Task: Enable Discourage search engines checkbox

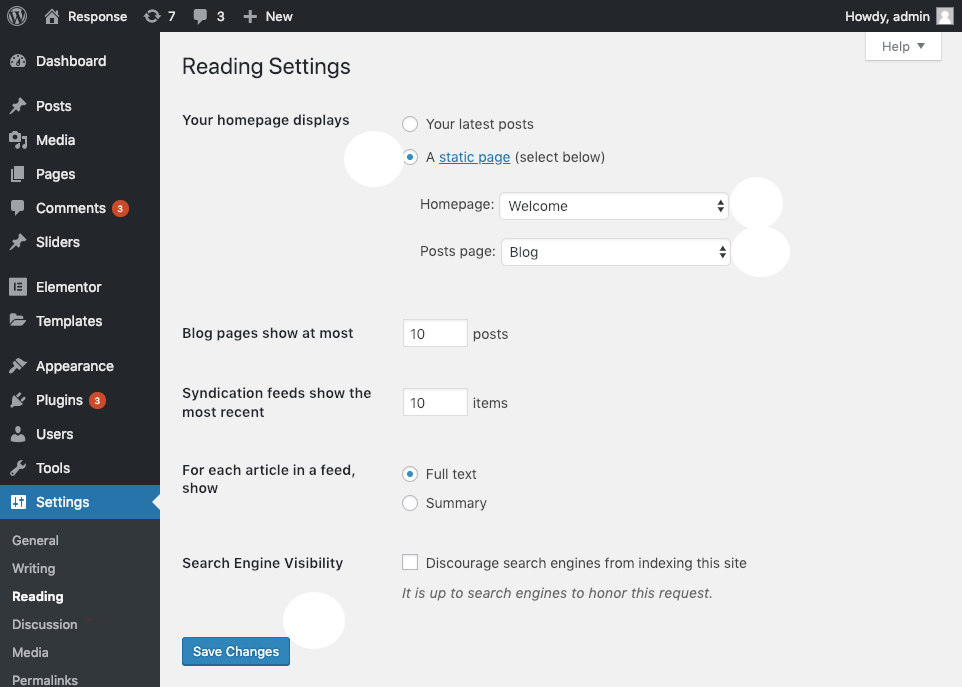Action: coord(410,562)
